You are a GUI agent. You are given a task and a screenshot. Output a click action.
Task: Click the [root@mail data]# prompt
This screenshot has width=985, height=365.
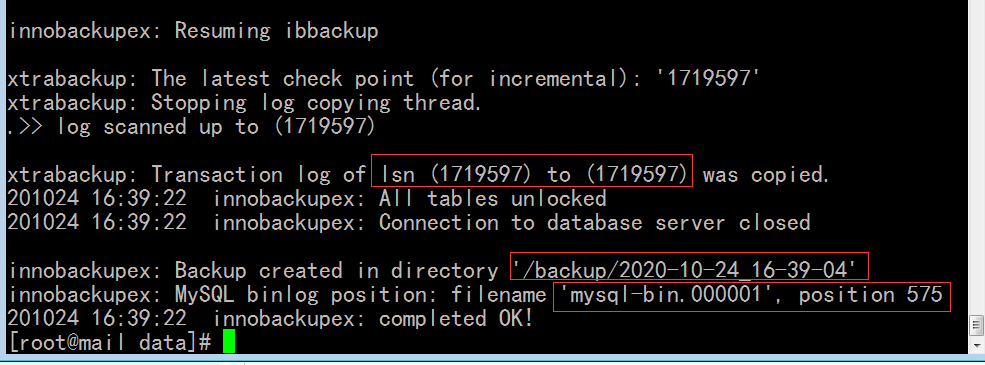coord(110,343)
